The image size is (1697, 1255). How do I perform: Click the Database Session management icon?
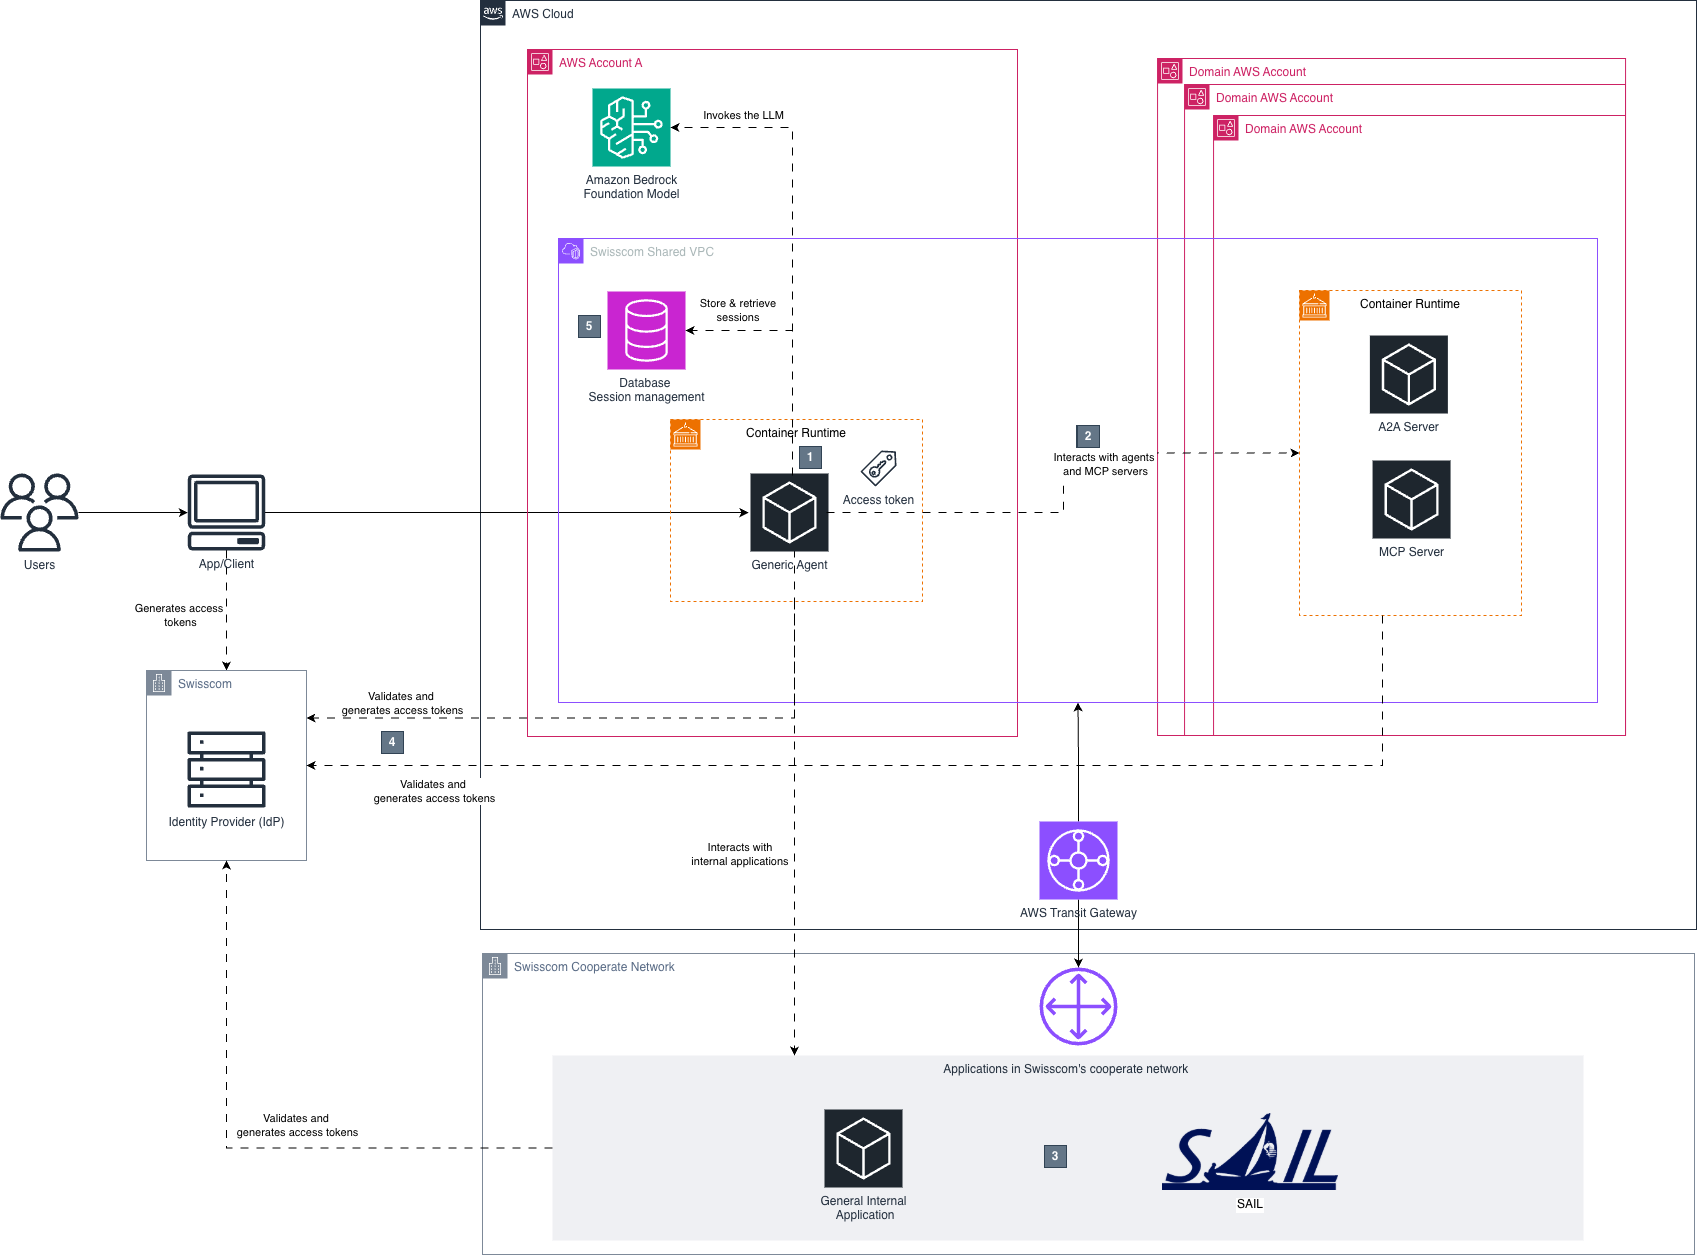pos(645,329)
